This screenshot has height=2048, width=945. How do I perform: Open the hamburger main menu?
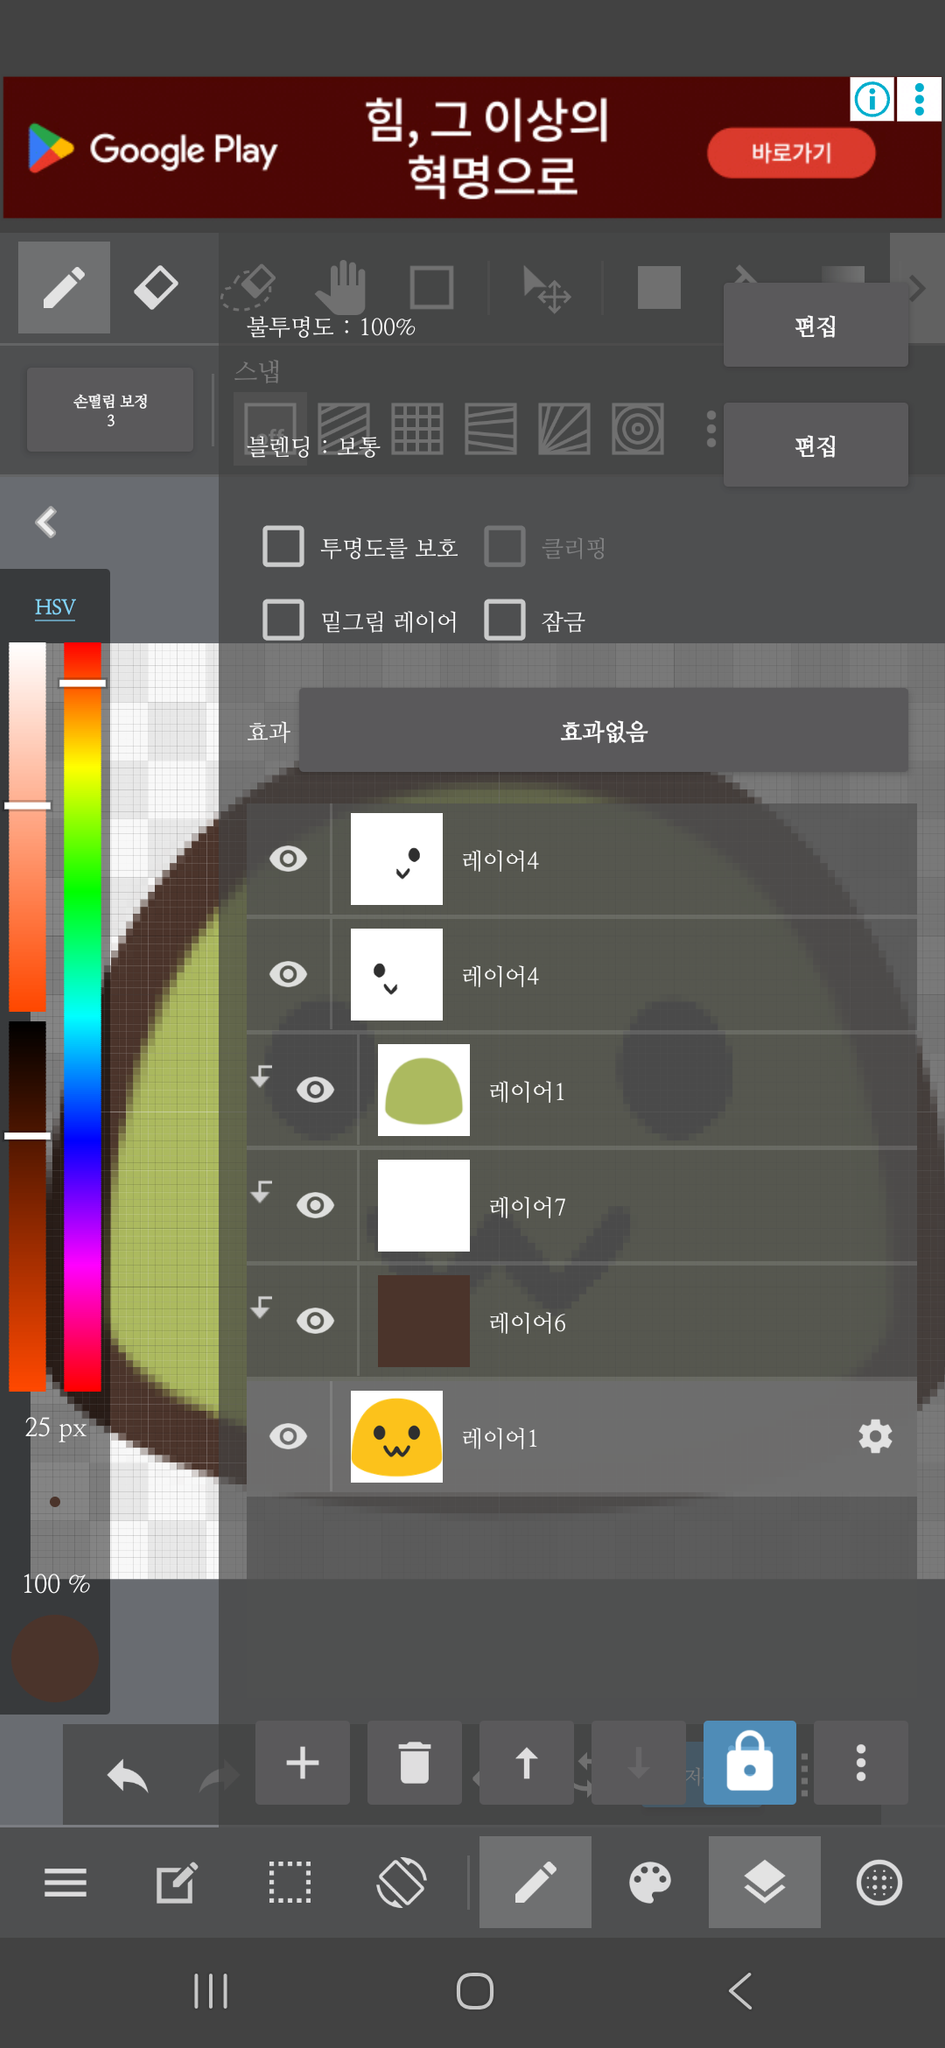point(66,1882)
